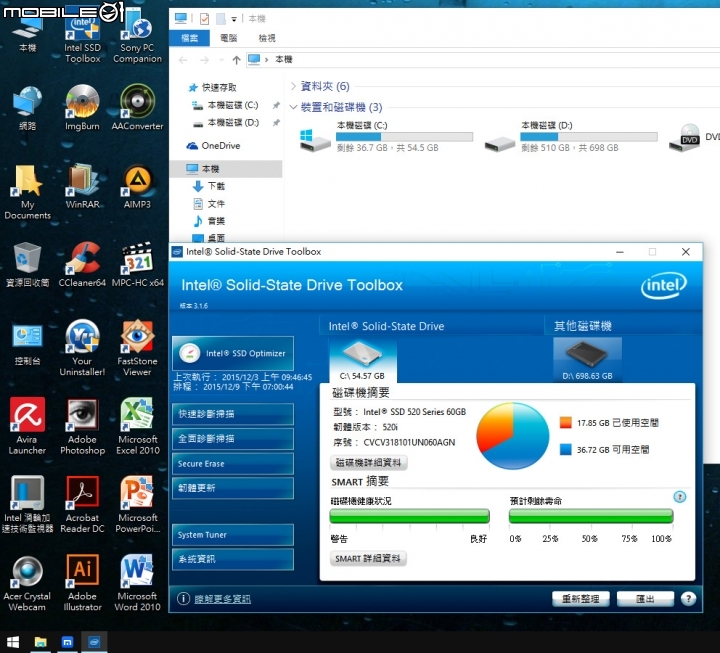The height and width of the screenshot is (653, 720).
Task: Select 本機磁碟 (C:) in Explorer sidebar
Action: coord(233,105)
